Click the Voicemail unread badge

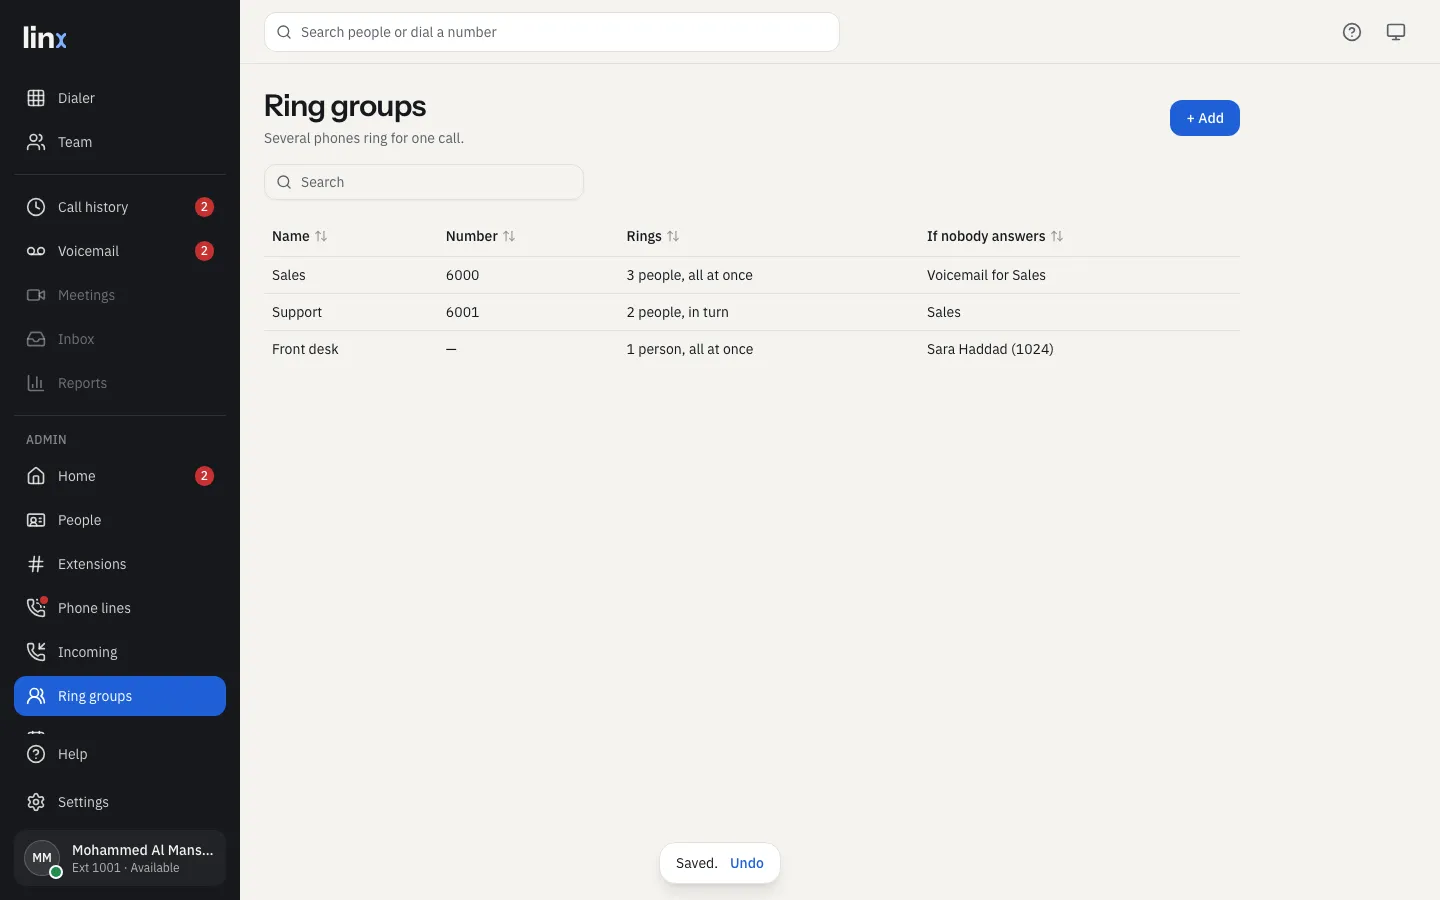[x=204, y=251]
